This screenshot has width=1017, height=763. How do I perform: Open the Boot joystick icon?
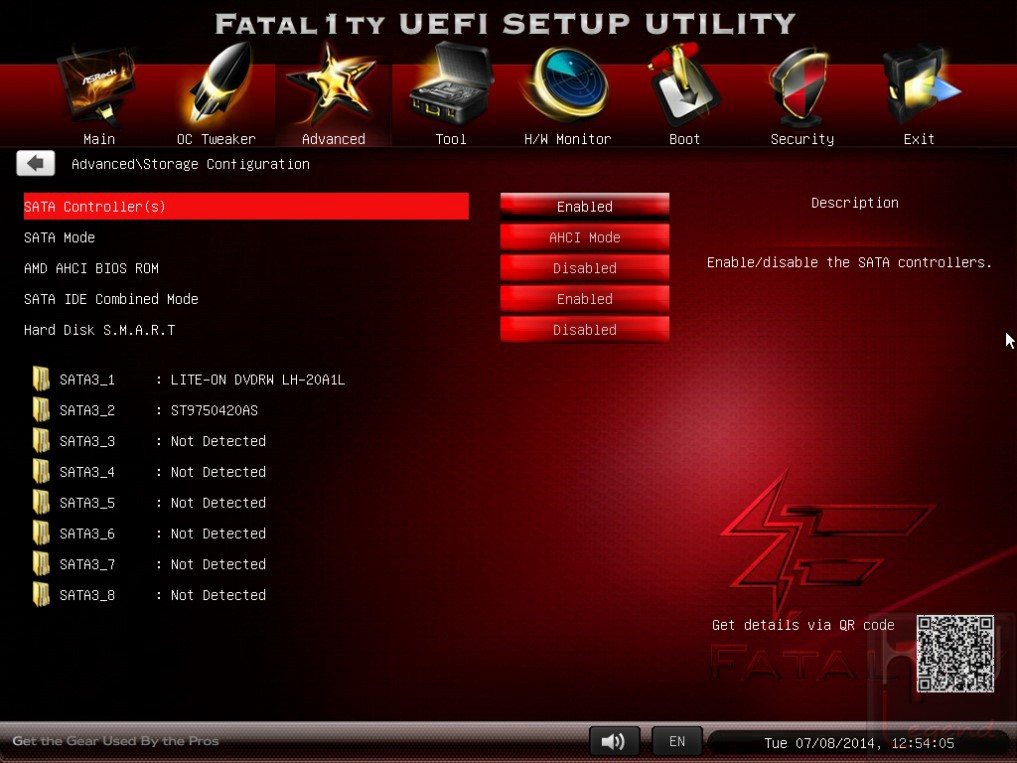pos(684,84)
